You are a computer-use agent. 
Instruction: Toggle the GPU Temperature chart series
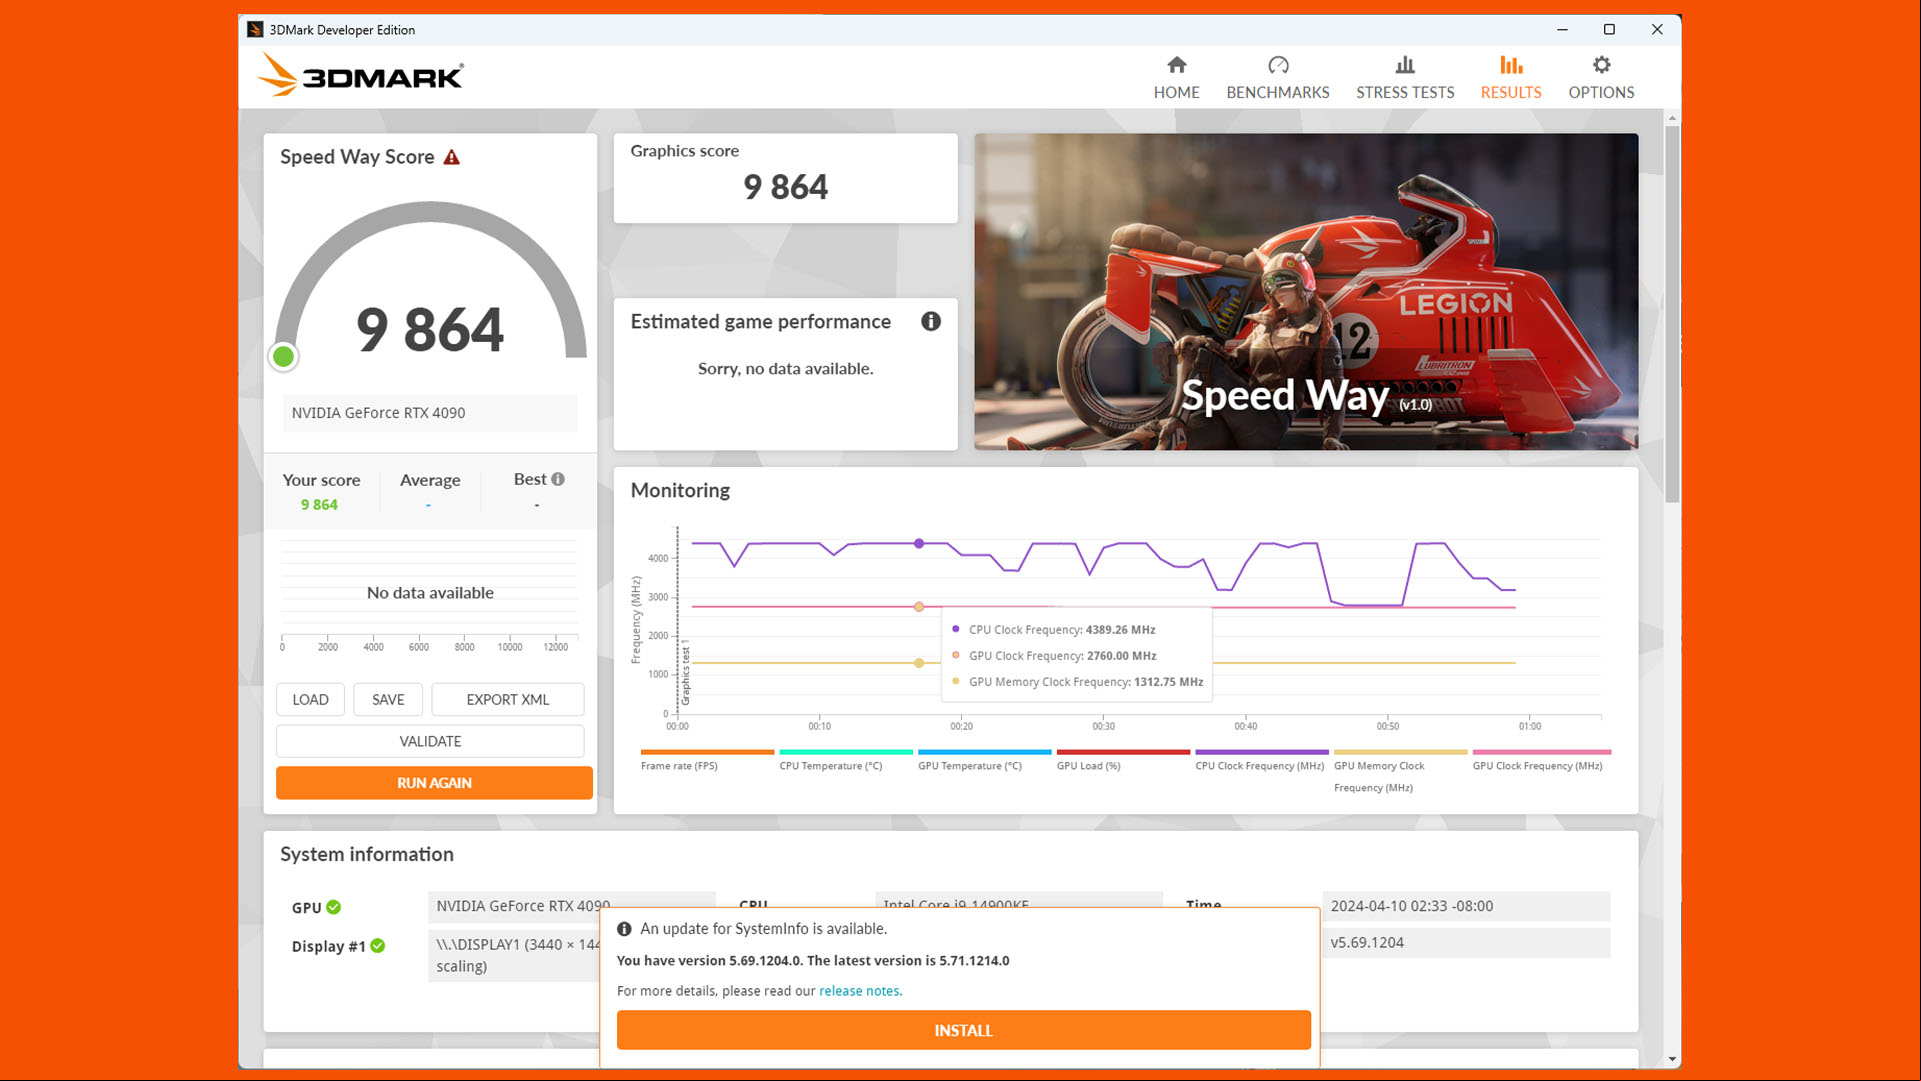(x=984, y=760)
